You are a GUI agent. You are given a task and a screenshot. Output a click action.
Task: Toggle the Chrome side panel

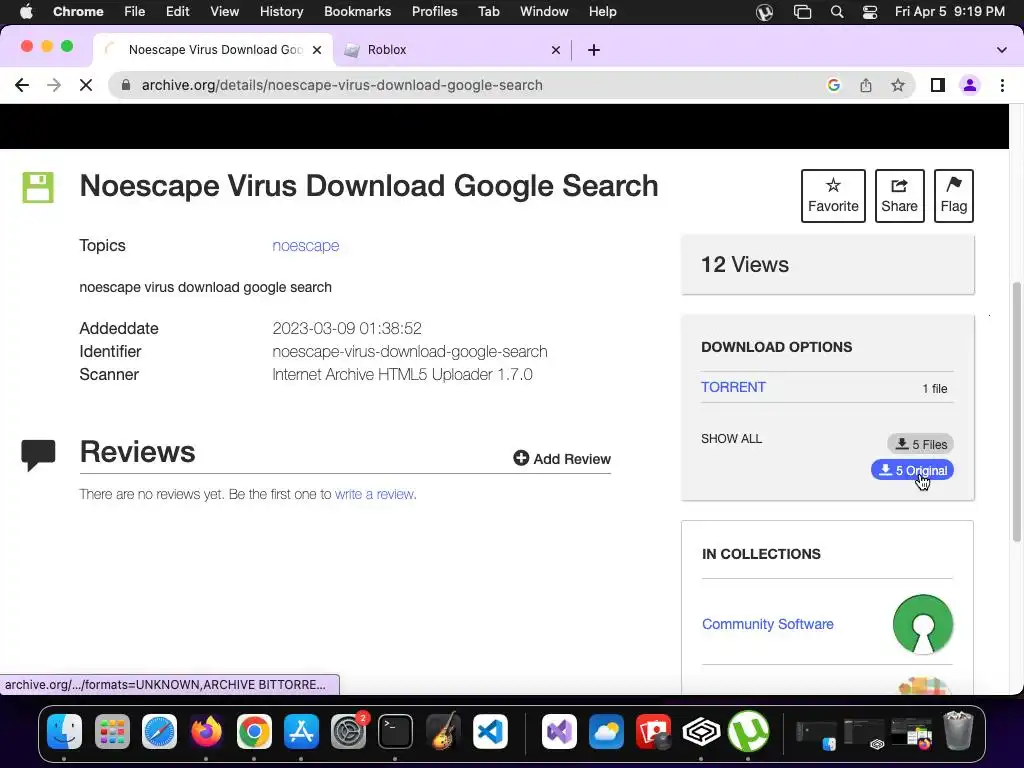pos(937,85)
